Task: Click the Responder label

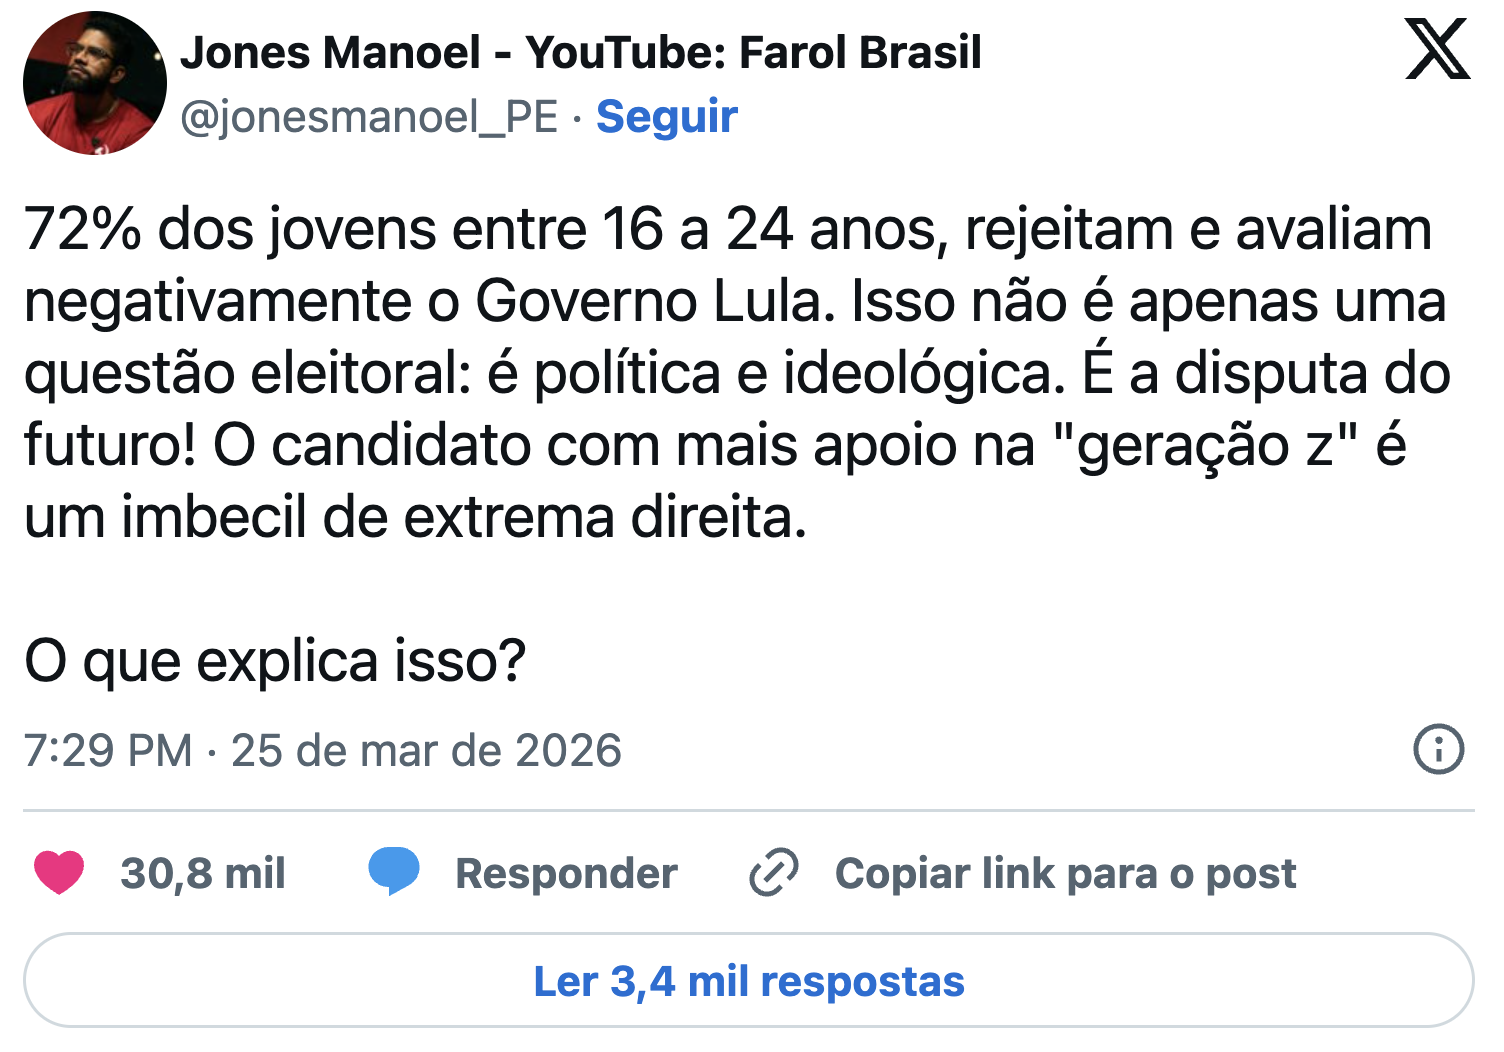Action: coord(566,873)
